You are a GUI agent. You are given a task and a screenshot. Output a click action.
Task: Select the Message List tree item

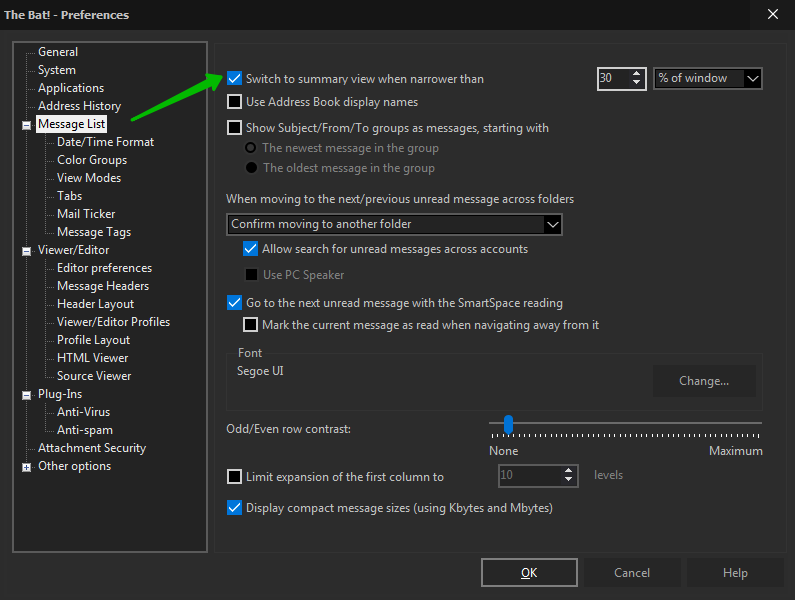(x=71, y=124)
